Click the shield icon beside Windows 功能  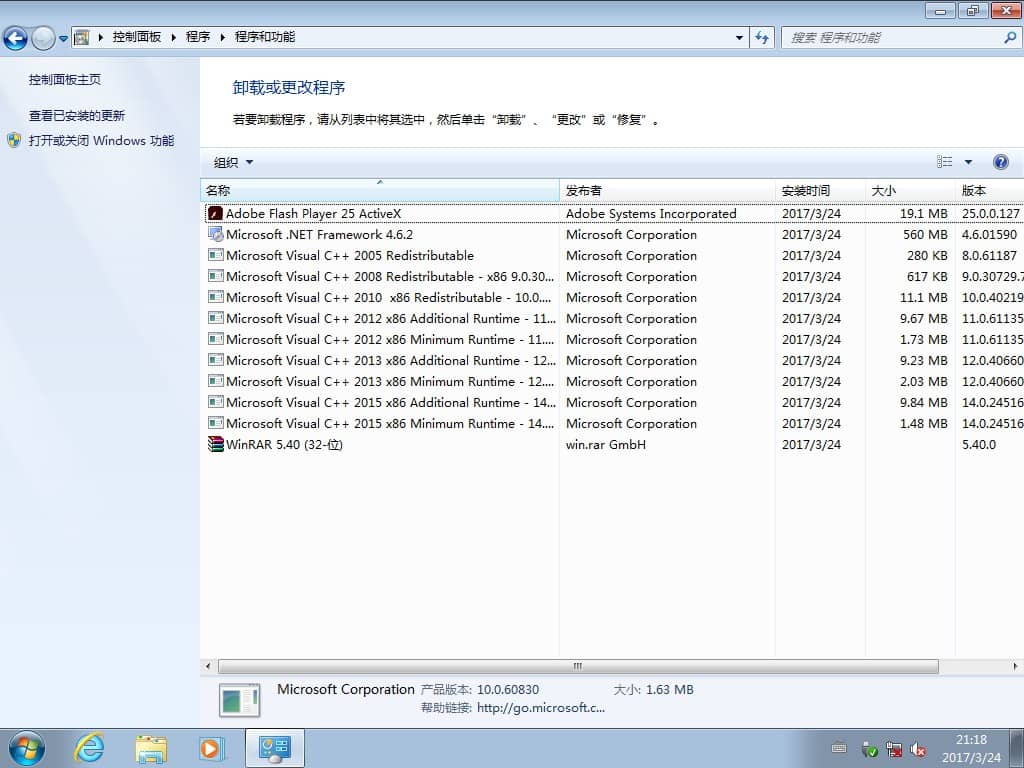(14, 140)
